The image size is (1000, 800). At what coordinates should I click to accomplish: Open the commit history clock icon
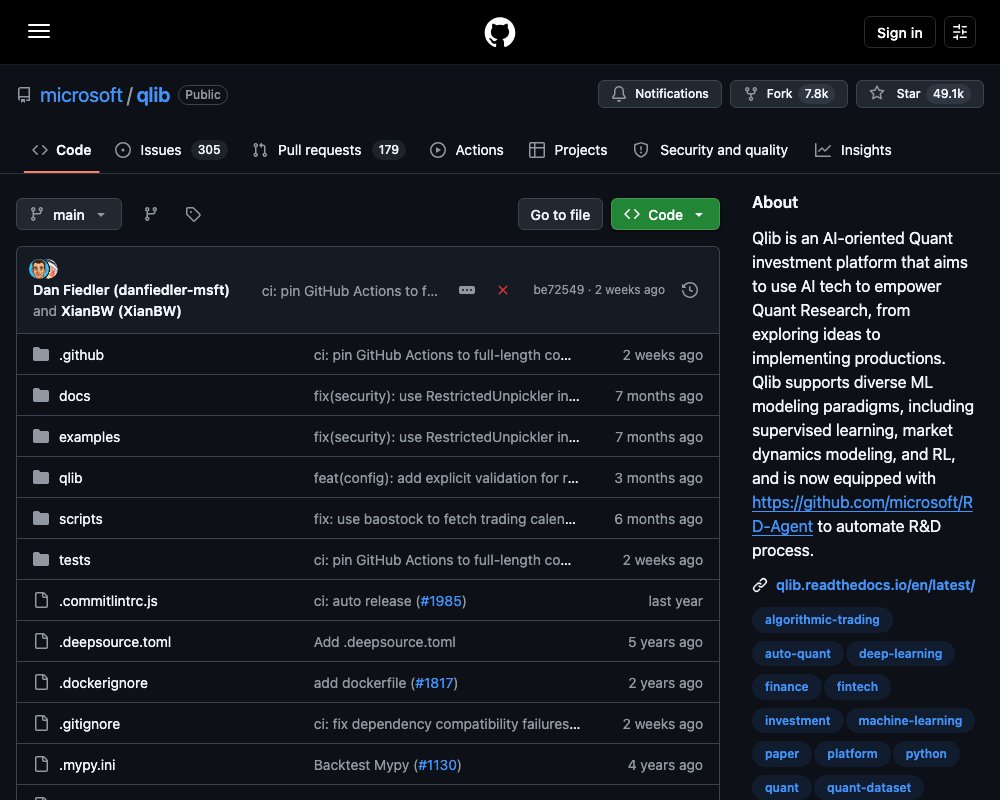(x=689, y=290)
